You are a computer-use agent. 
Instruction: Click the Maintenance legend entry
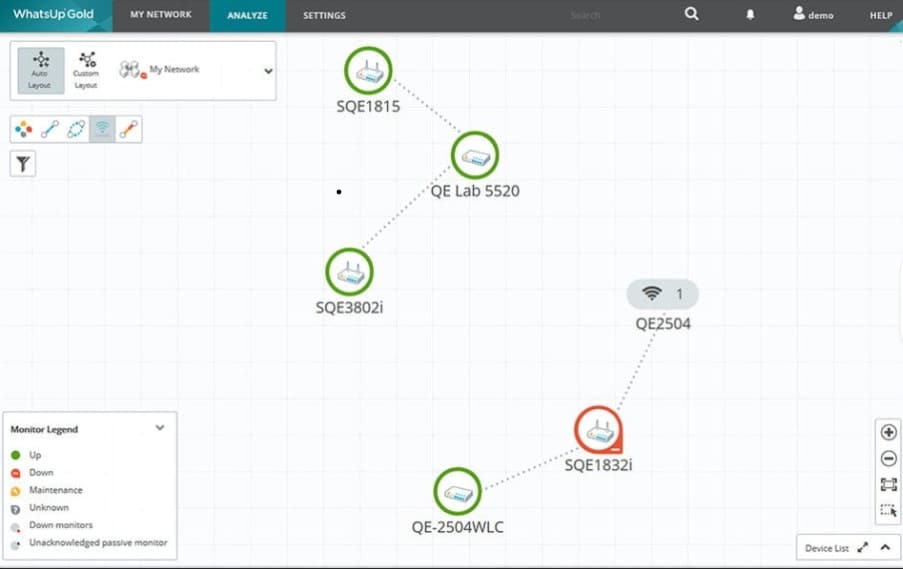click(x=47, y=490)
